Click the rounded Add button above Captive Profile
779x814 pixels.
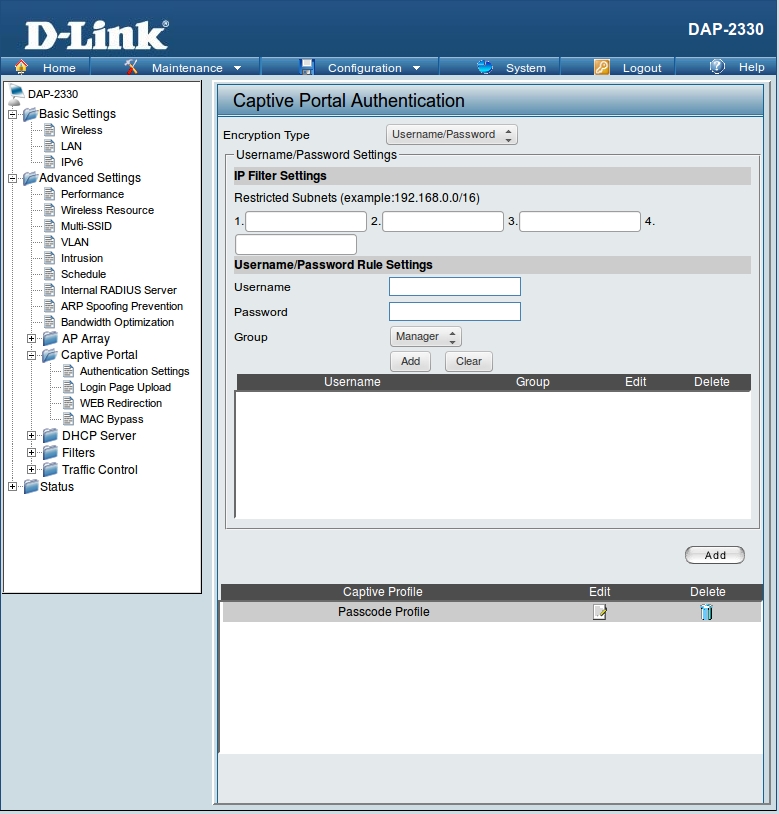pyautogui.click(x=714, y=555)
